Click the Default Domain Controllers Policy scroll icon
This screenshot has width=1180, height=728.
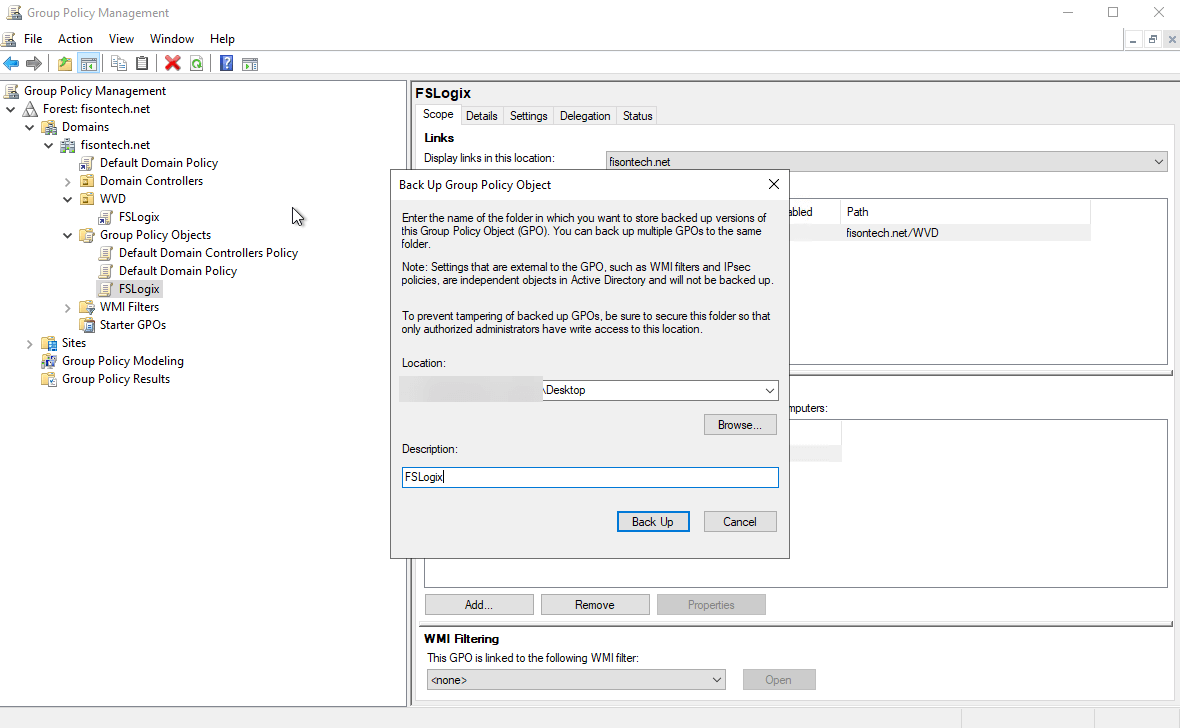pos(106,254)
